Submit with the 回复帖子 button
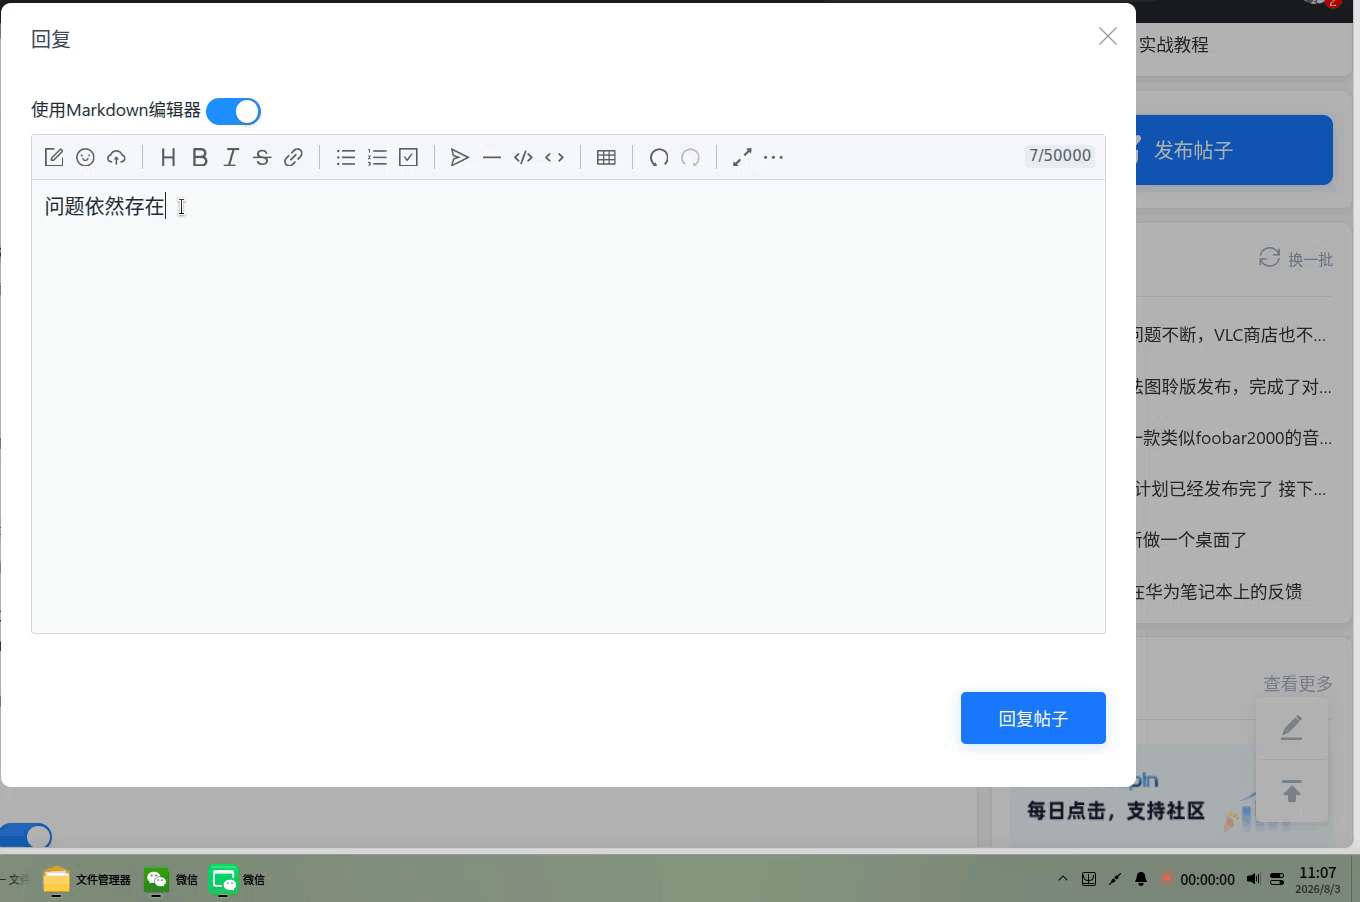Viewport: 1360px width, 902px height. coord(1033,718)
